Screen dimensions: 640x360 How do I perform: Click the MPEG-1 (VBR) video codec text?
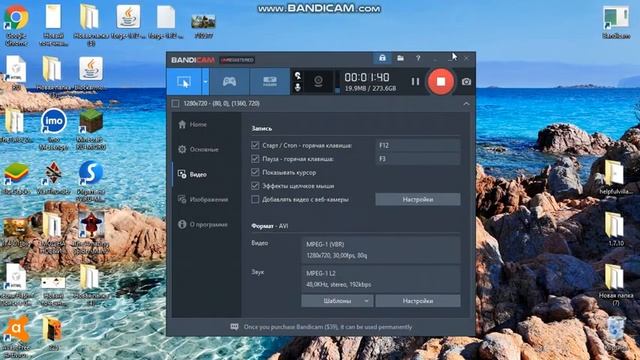325,244
